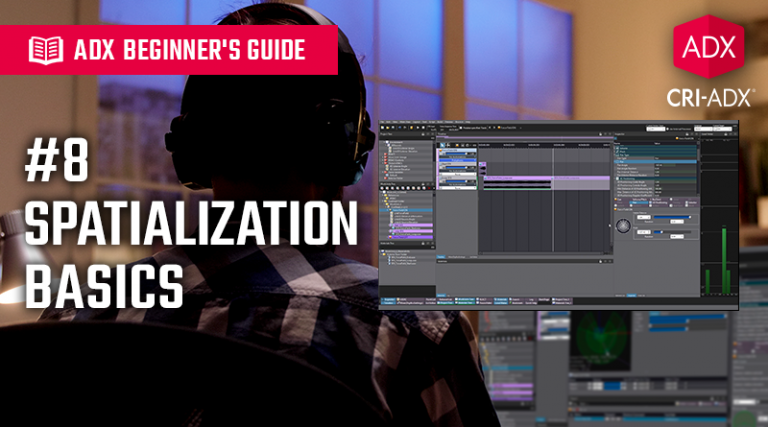Click the first track's blue volume slider
This screenshot has height=427, width=768.
pyautogui.click(x=456, y=155)
